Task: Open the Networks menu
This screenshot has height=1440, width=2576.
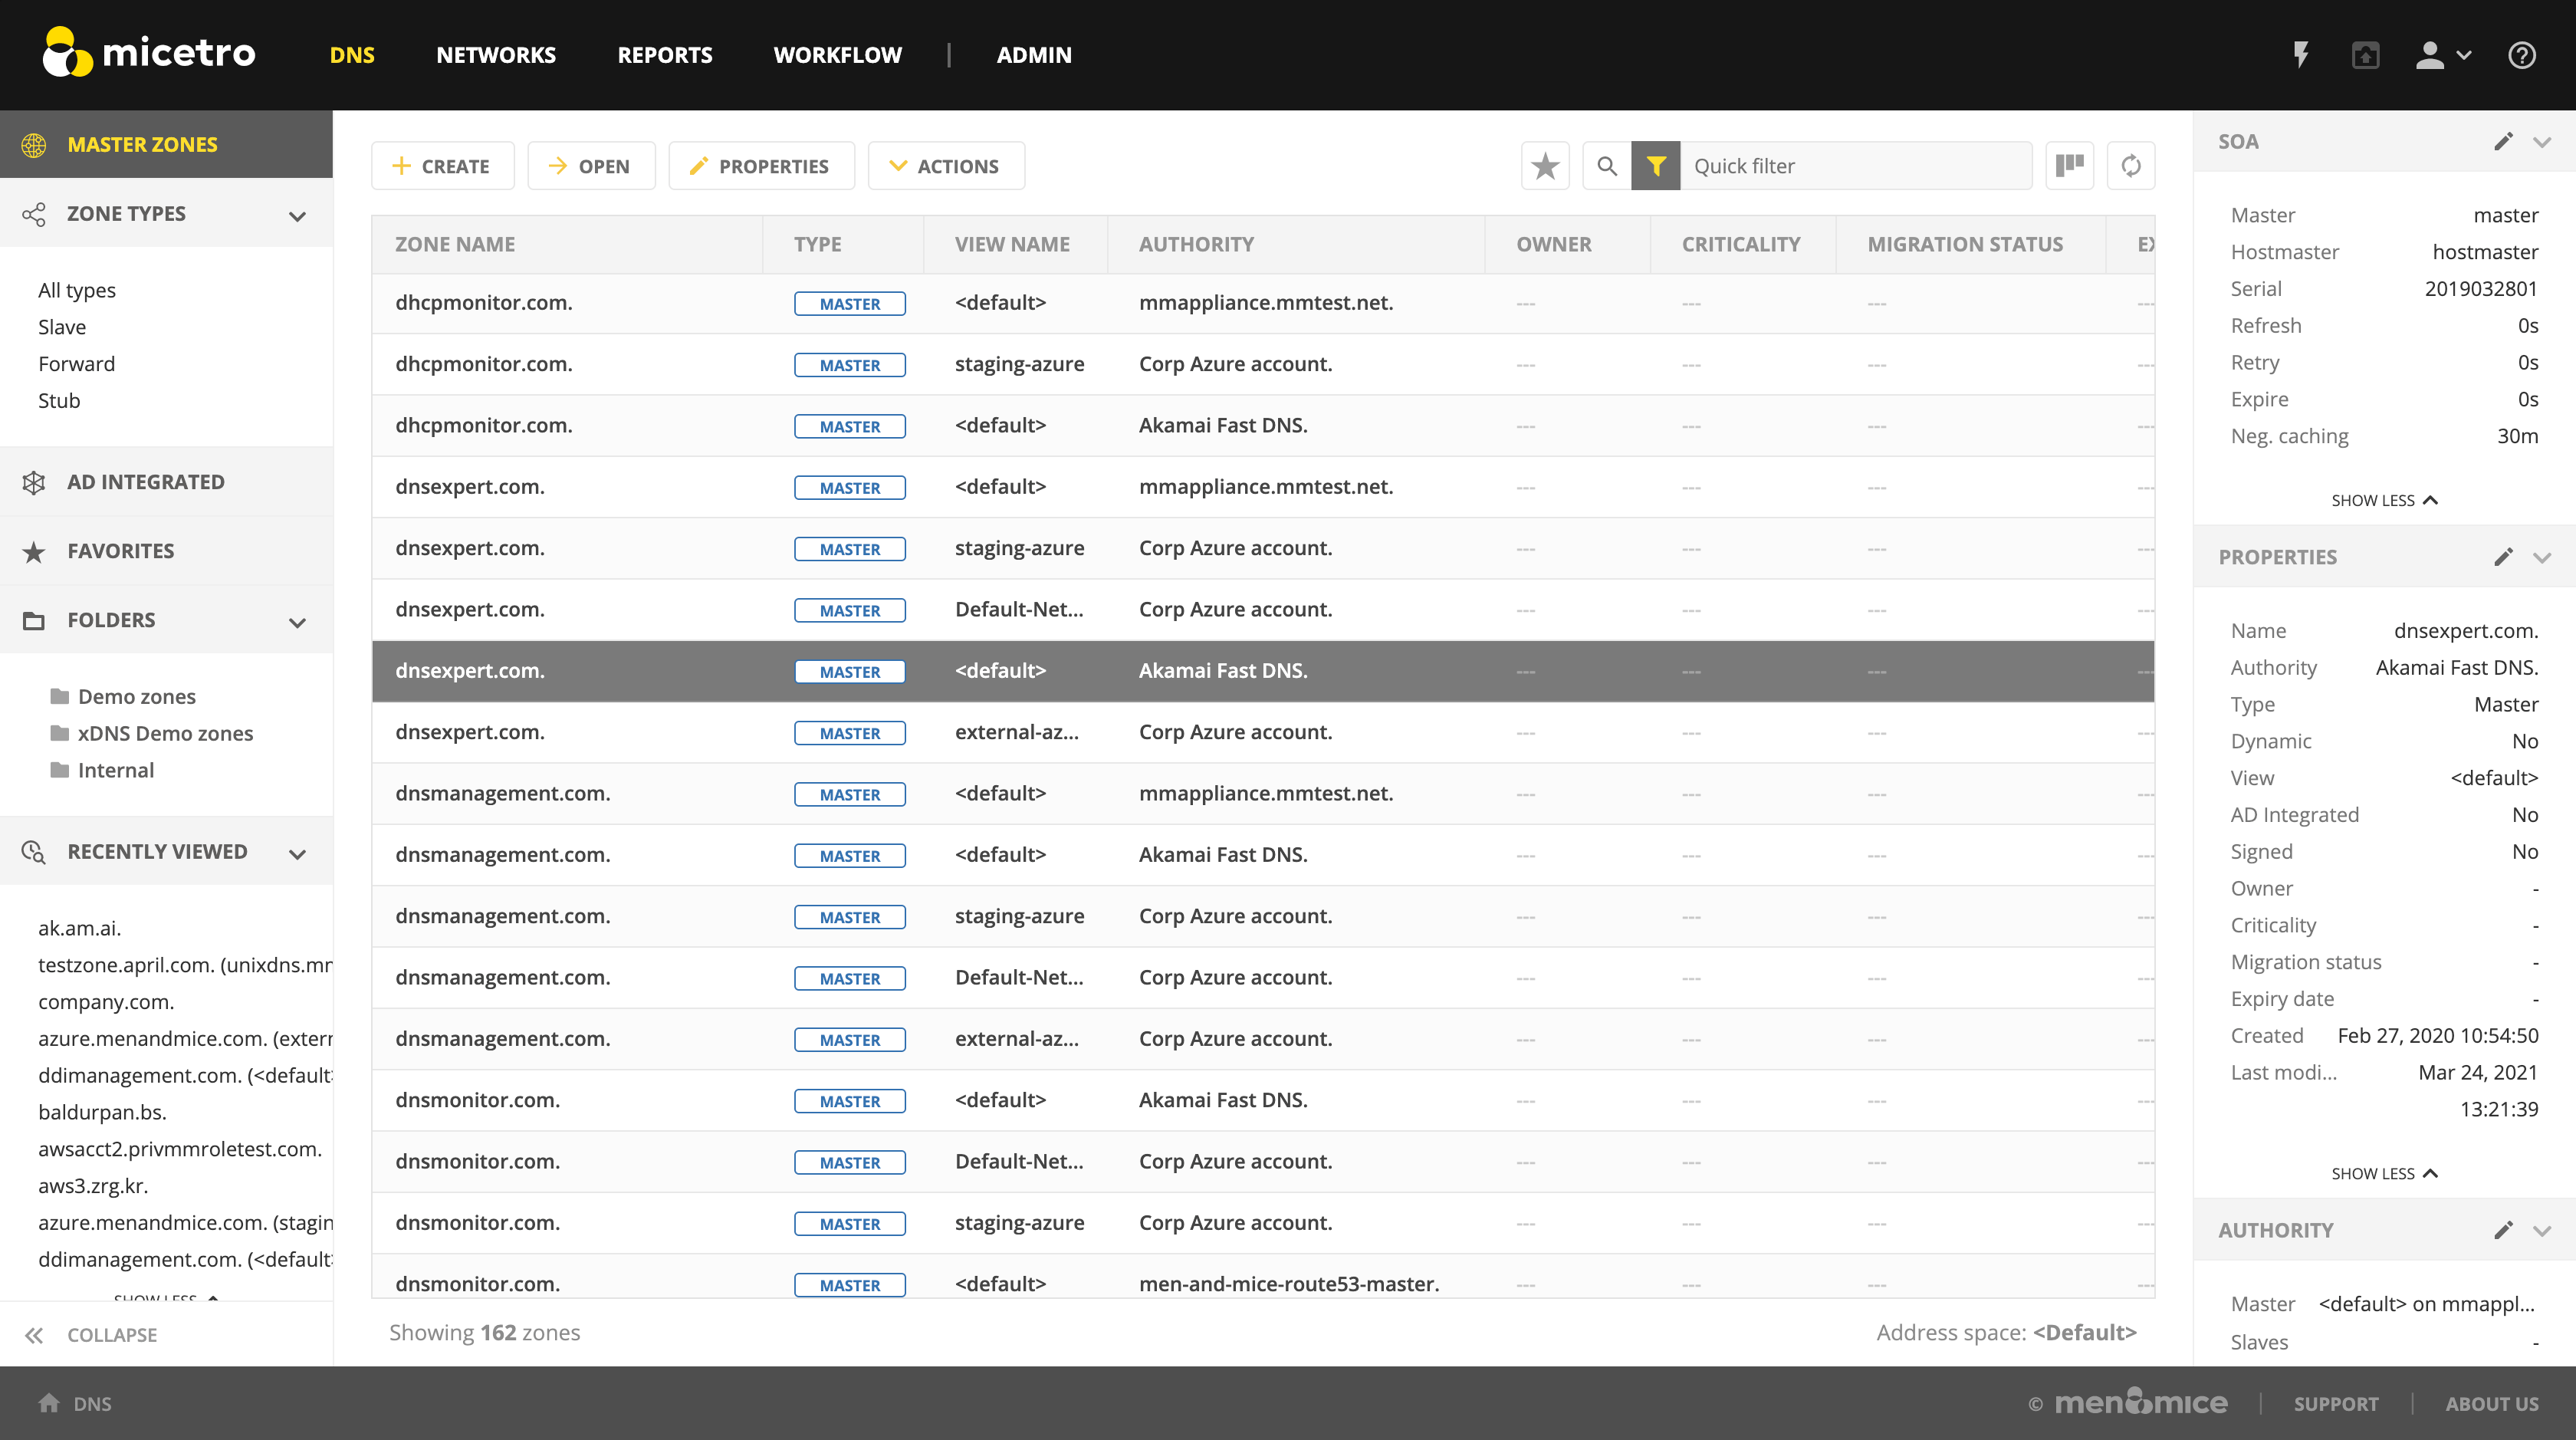Action: click(495, 55)
